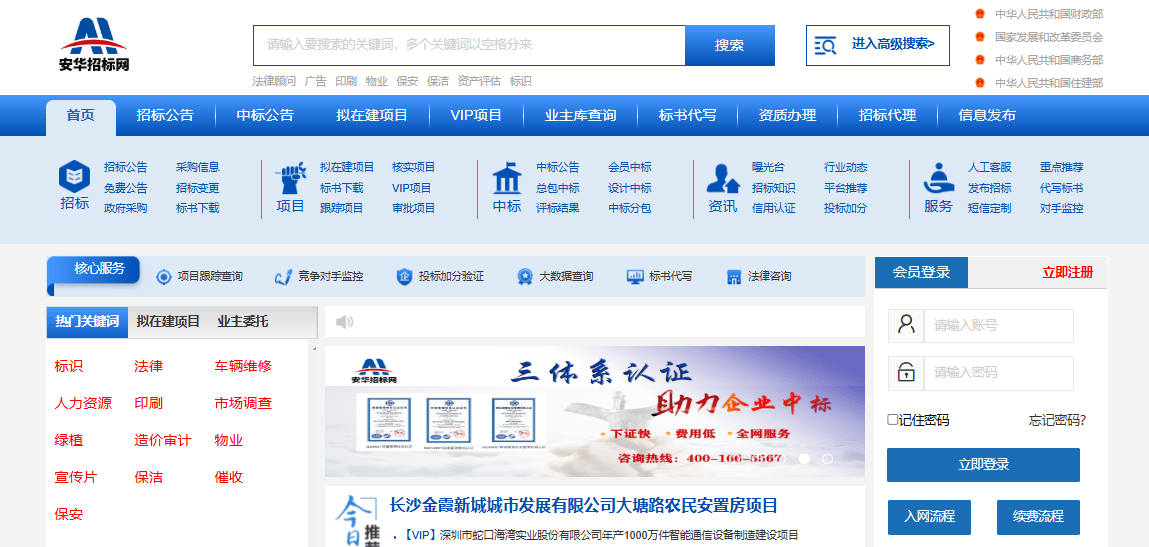
Task: Click the 立即登录 button
Action: 983,465
